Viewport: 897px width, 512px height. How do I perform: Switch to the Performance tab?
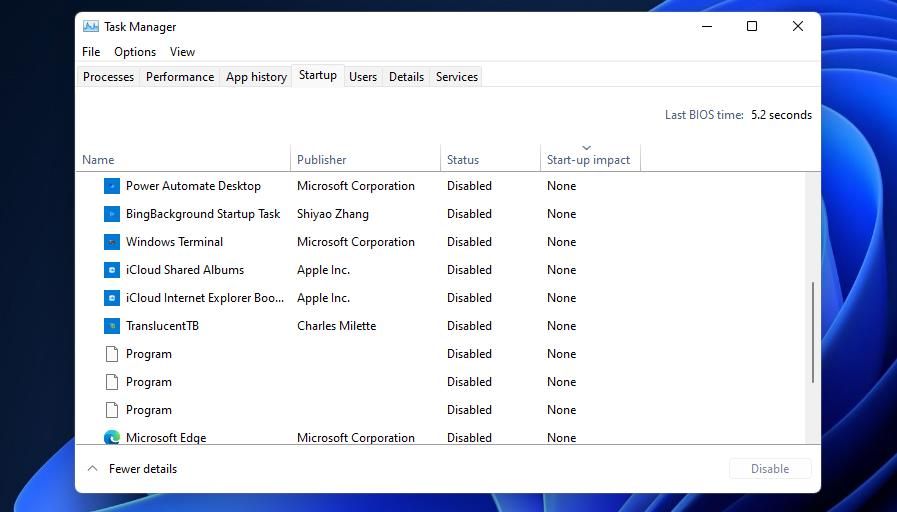click(x=180, y=77)
